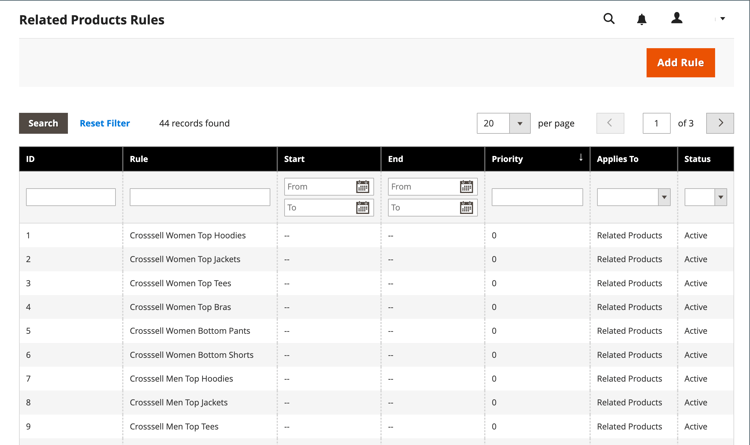750x445 pixels.
Task: Open rule Crosssell Women Bottom Shorts
Action: [191, 355]
